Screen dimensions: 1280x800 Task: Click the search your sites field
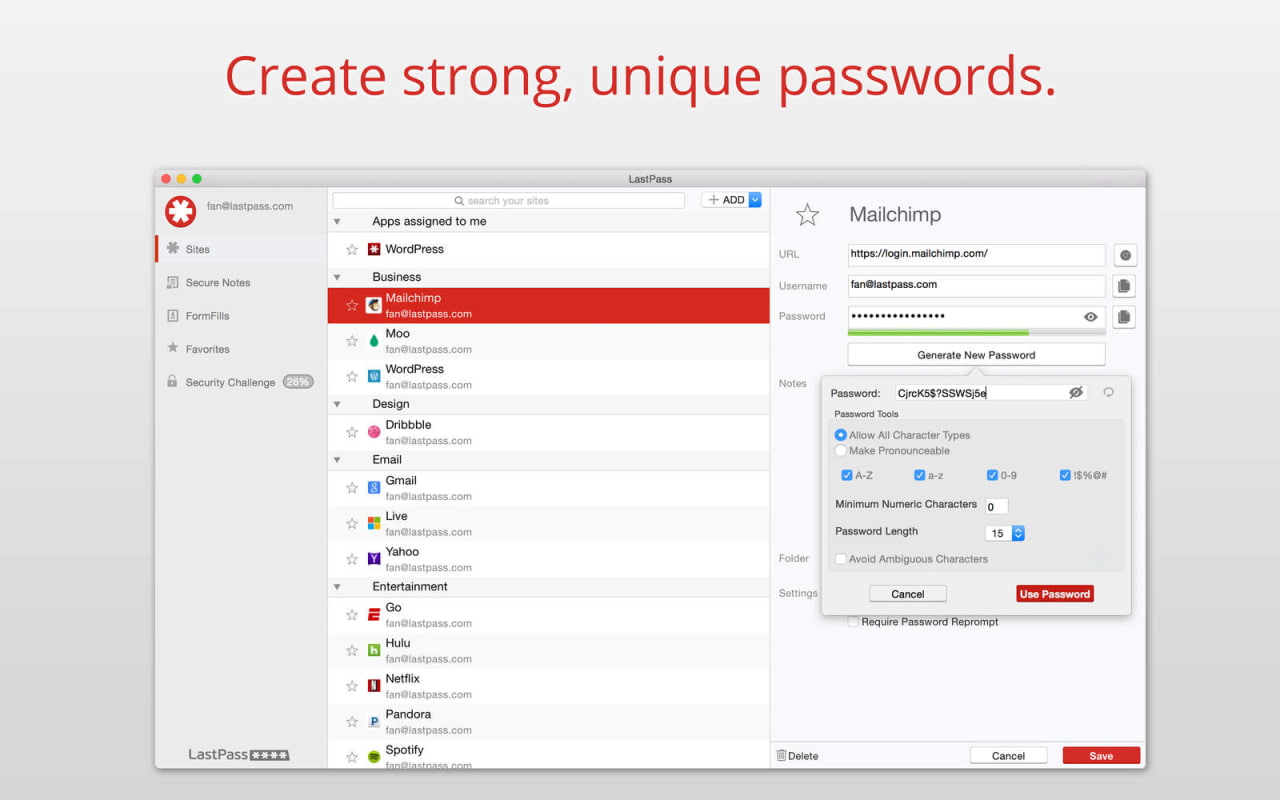pyautogui.click(x=509, y=201)
